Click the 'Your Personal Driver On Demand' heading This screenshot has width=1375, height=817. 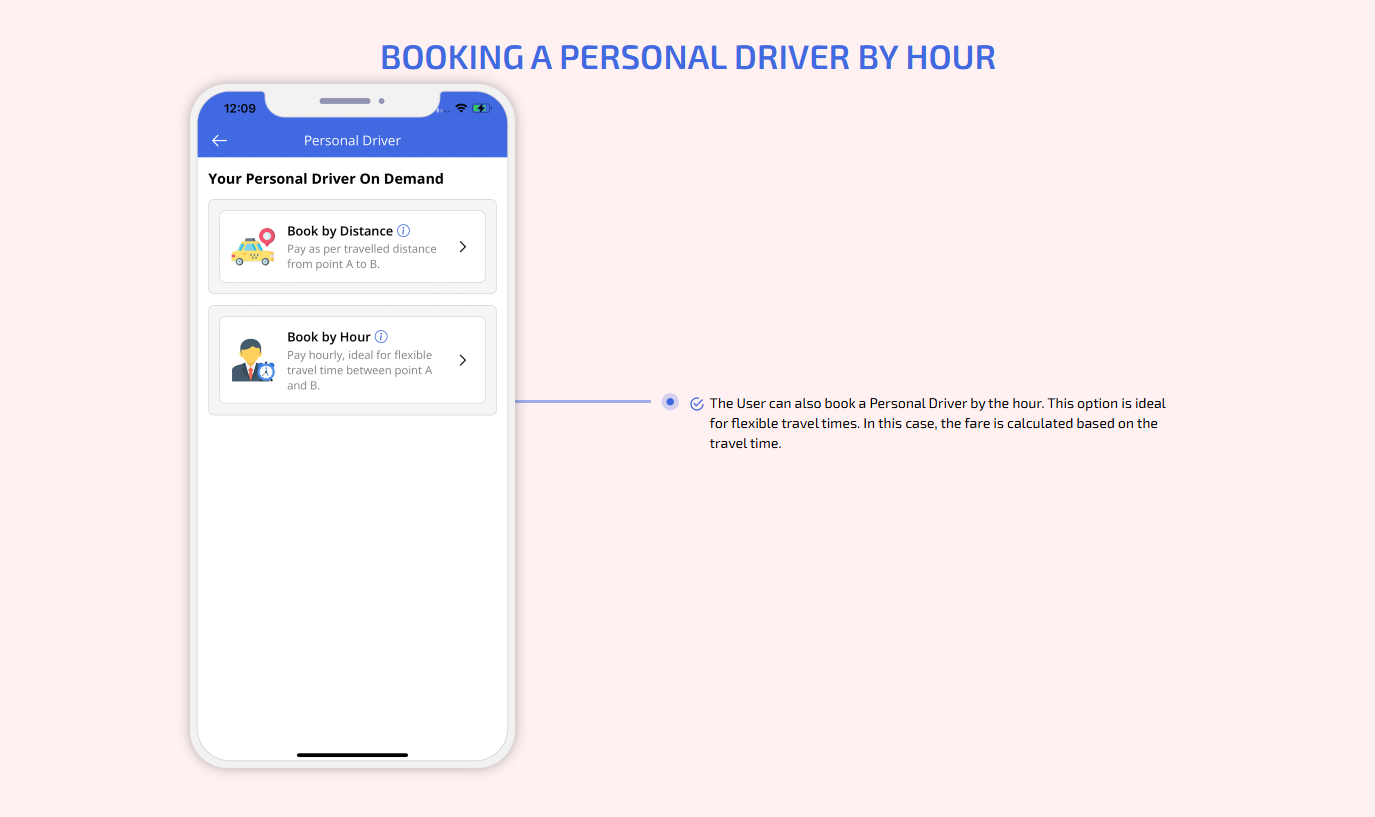[x=326, y=179]
